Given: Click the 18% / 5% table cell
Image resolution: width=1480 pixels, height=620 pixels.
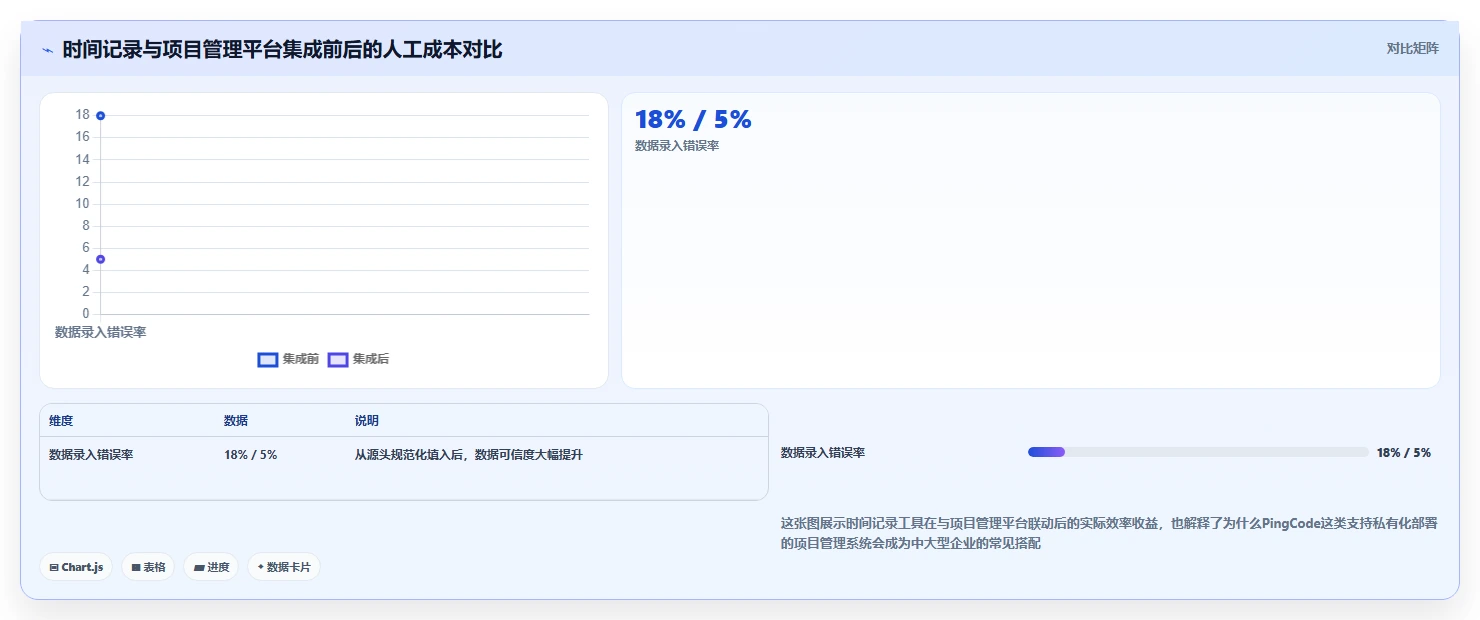Looking at the screenshot, I should click(251, 455).
